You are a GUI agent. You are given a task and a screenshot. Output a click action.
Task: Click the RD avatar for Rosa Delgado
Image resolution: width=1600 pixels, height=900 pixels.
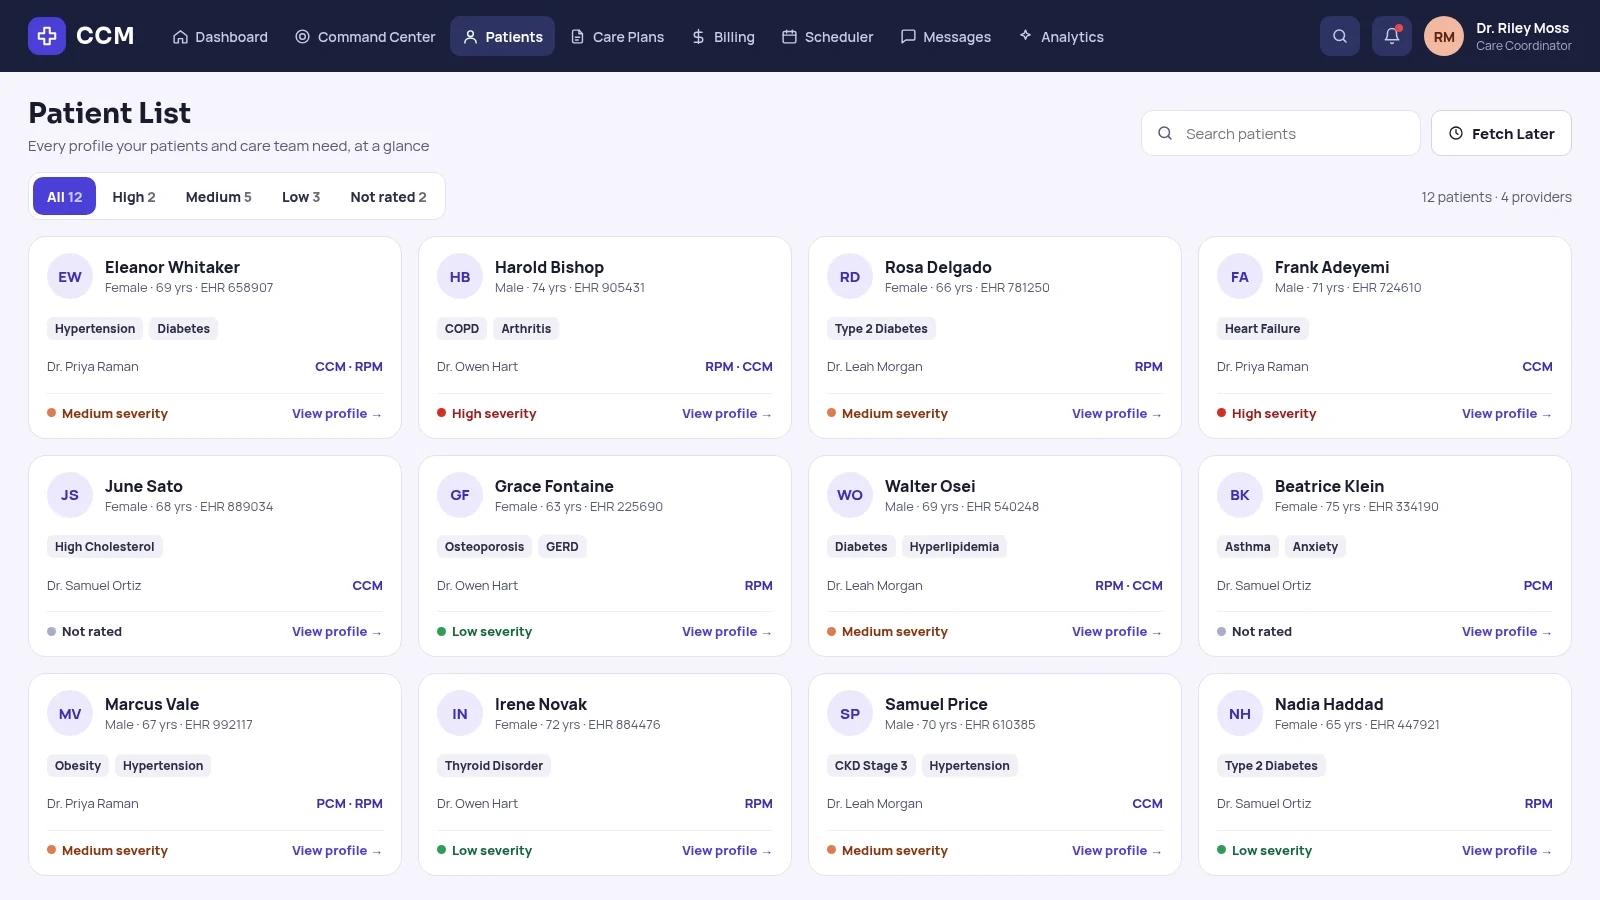point(850,277)
